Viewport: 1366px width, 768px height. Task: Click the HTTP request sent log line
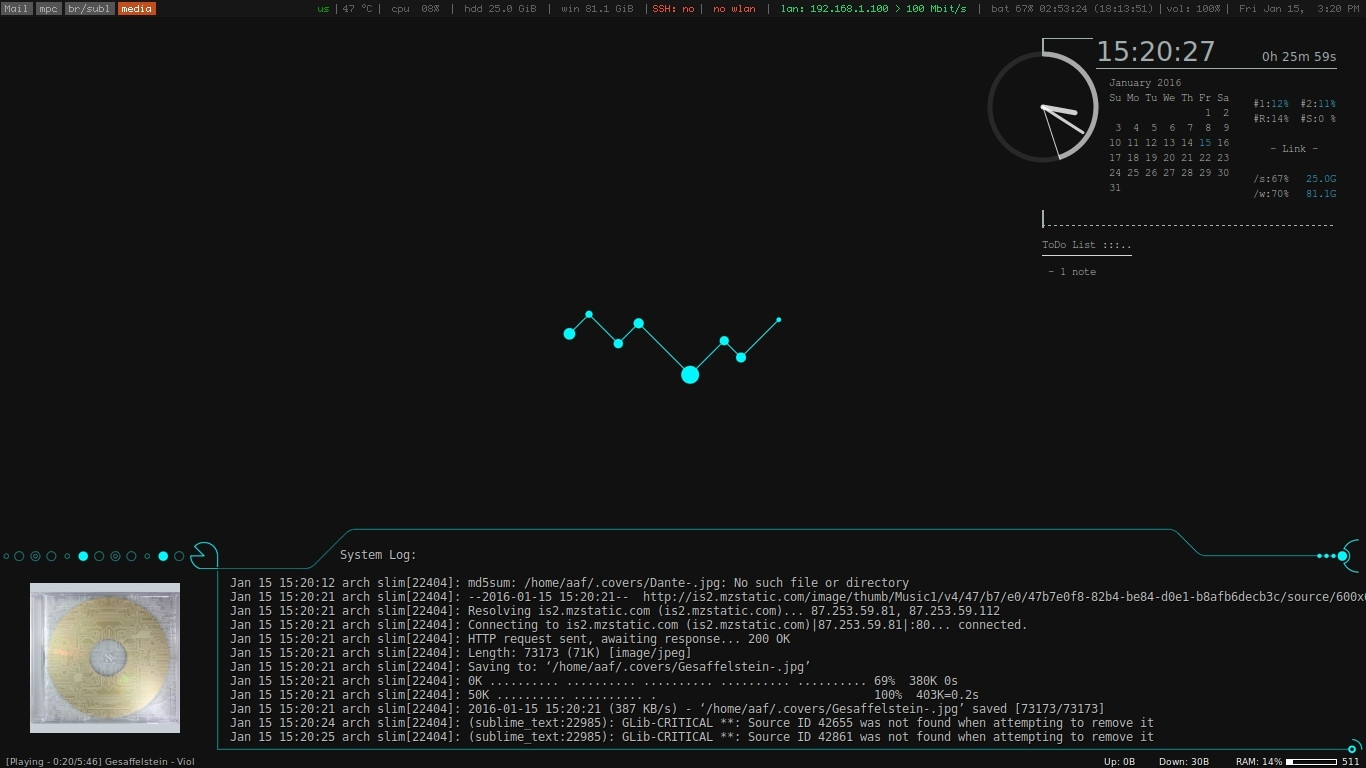click(510, 639)
